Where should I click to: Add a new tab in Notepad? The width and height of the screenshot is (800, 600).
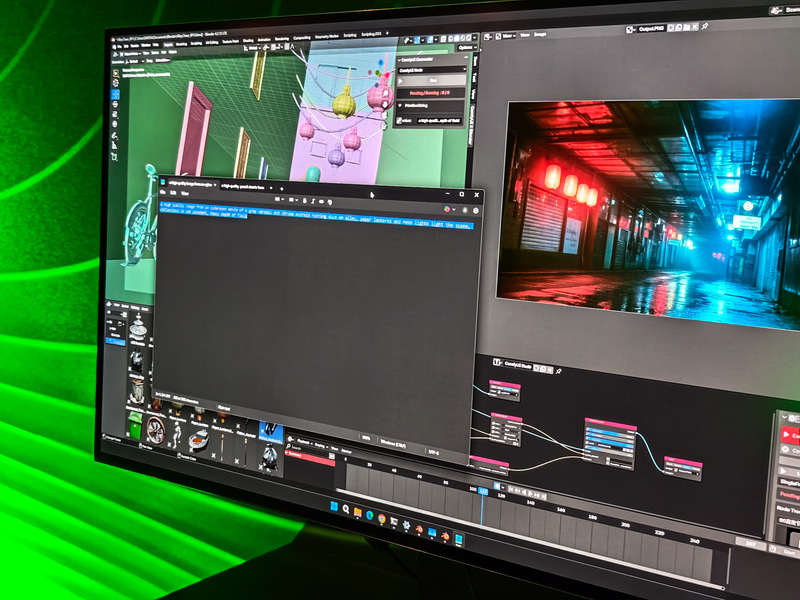pyautogui.click(x=282, y=189)
